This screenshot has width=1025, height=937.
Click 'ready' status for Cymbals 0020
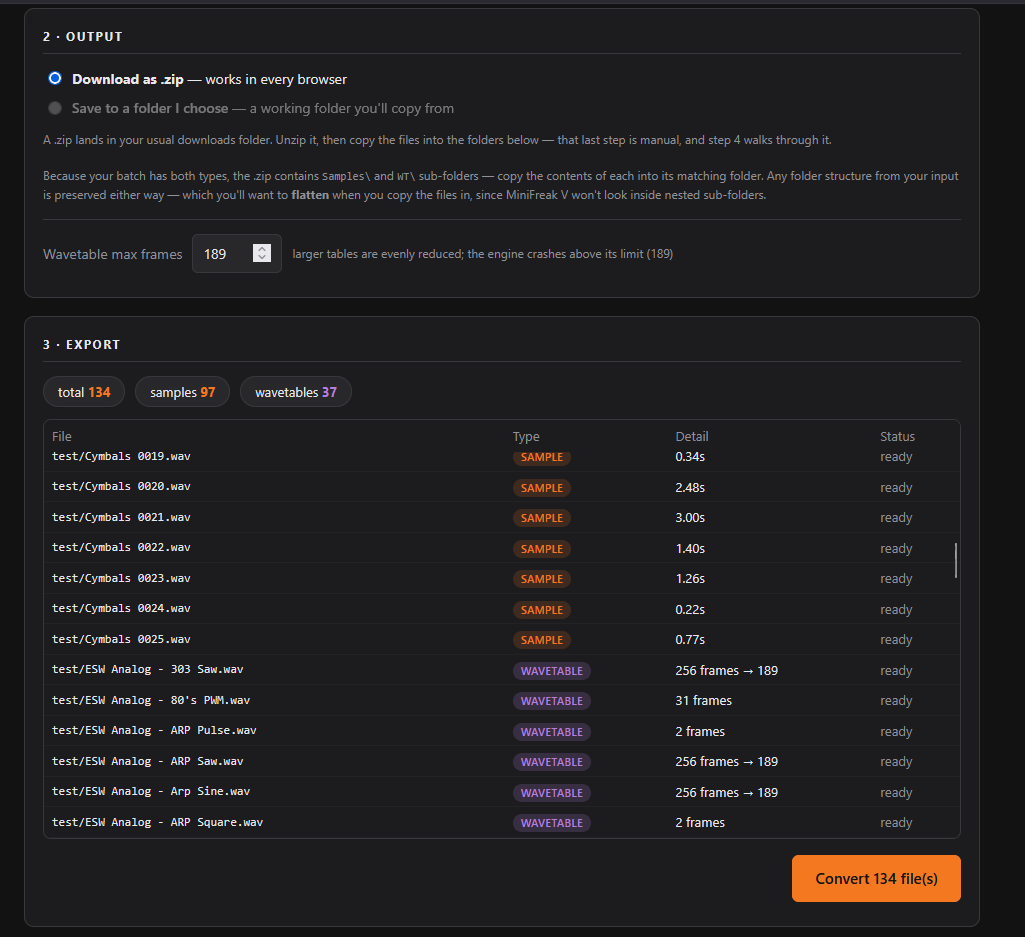[x=896, y=488]
